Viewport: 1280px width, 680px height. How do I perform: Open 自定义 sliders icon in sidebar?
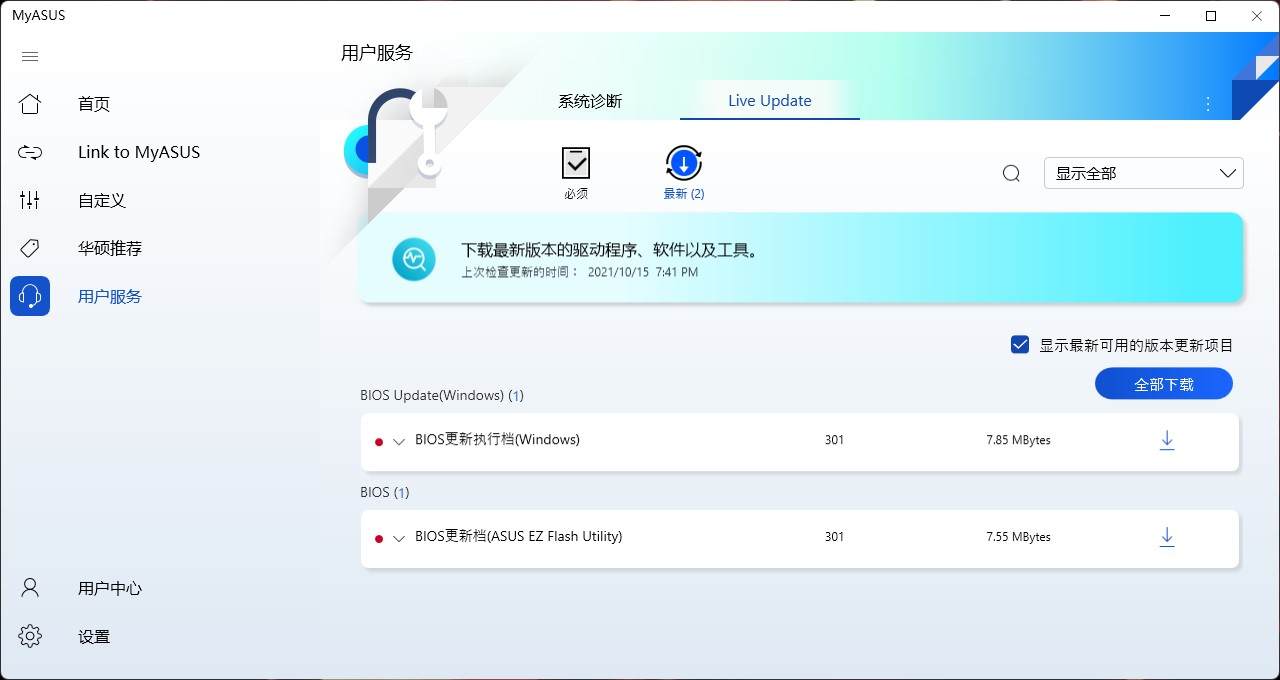tap(30, 200)
